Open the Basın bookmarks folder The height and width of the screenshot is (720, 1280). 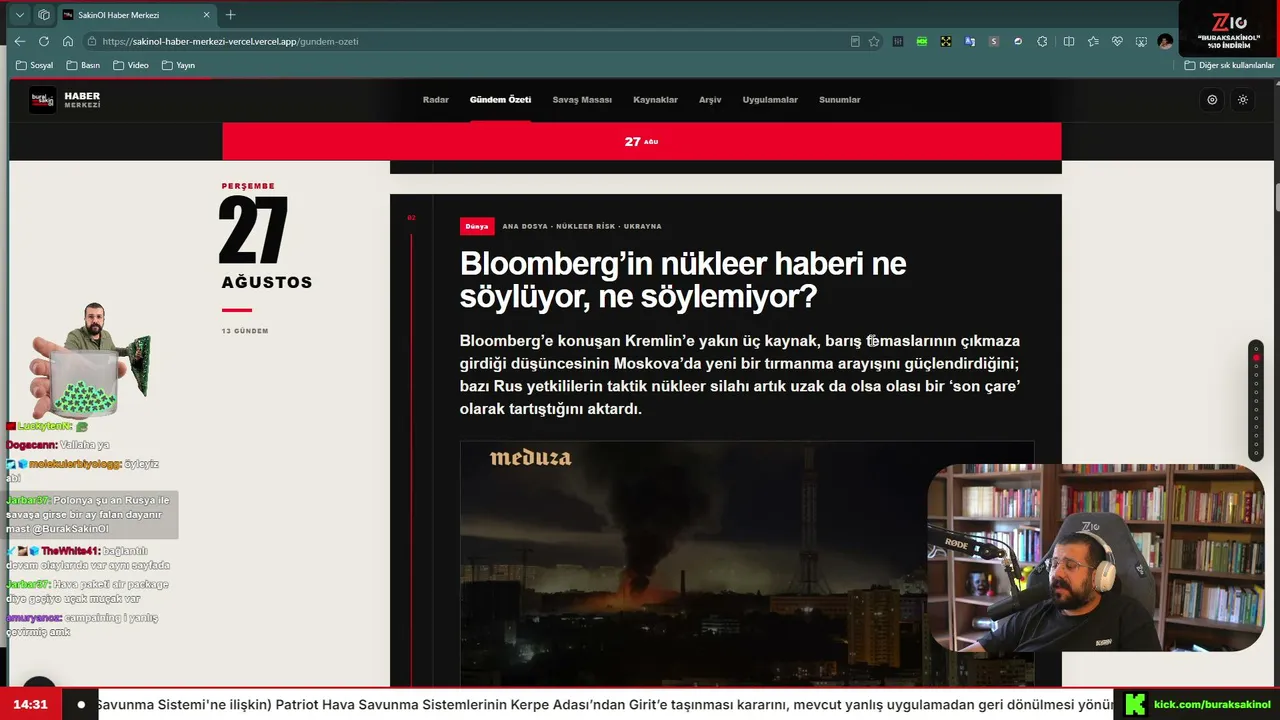(83, 65)
